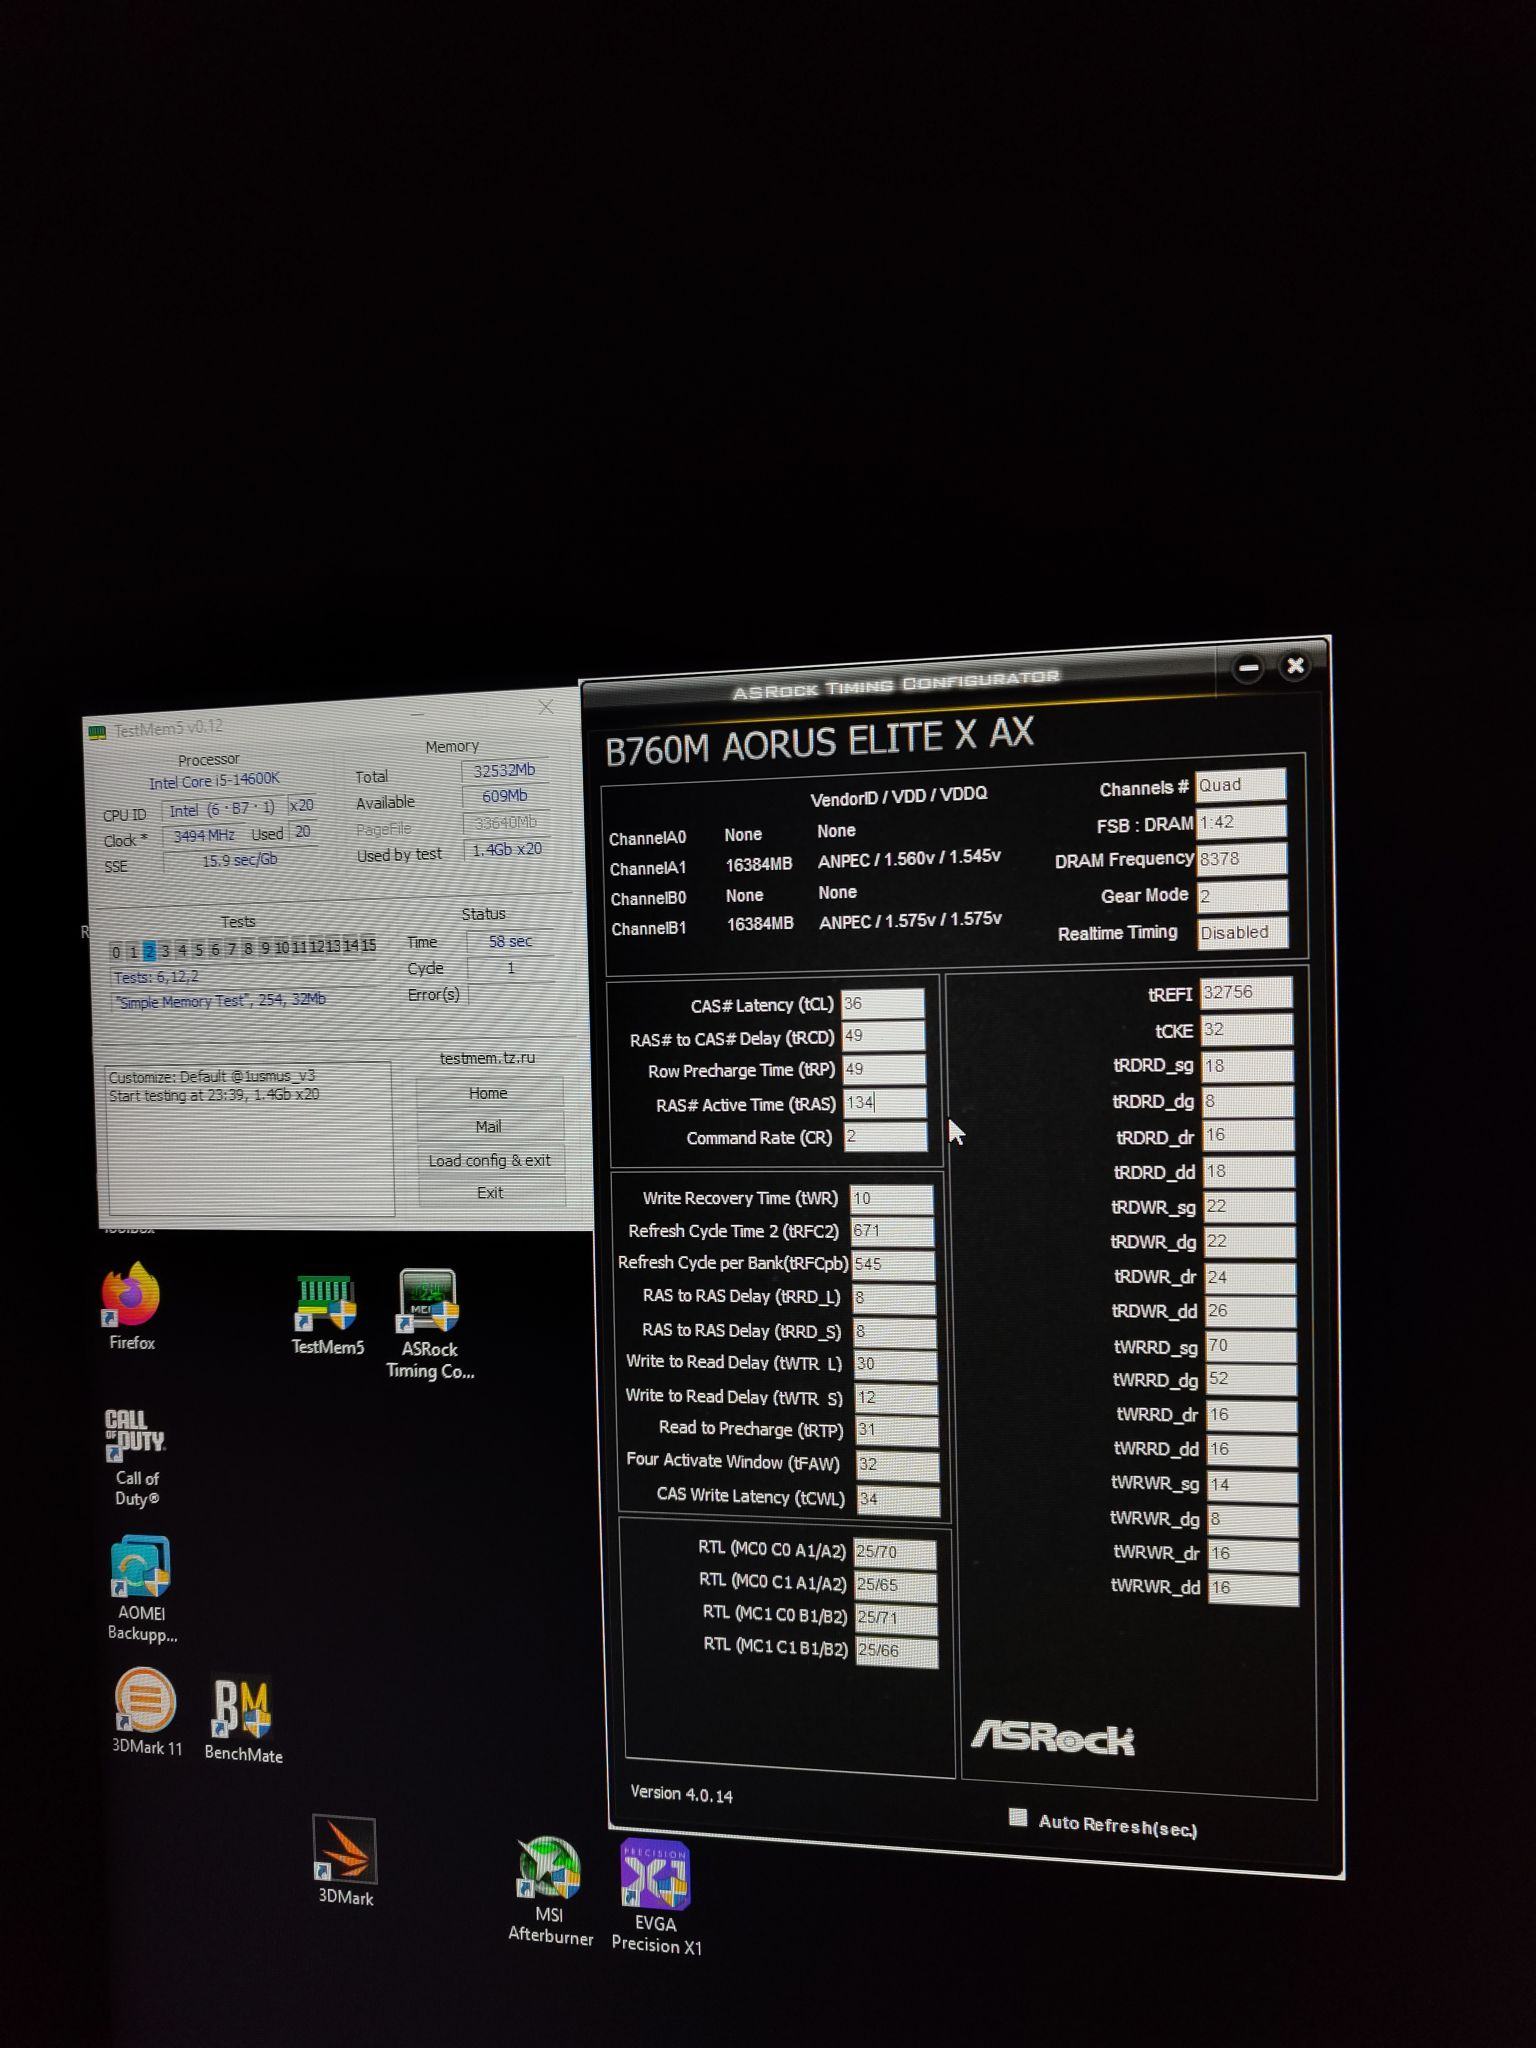
Task: Click the tWRRD_dg value field
Action: pyautogui.click(x=1252, y=1379)
